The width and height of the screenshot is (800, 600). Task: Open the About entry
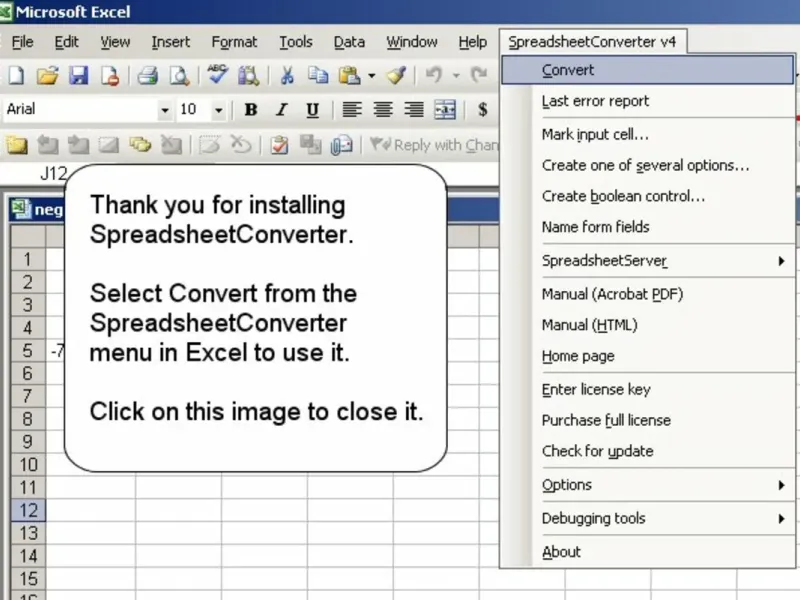coord(647,552)
